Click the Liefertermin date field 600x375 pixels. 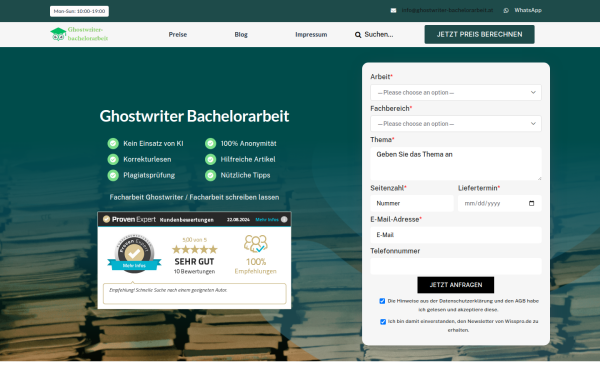pyautogui.click(x=500, y=204)
